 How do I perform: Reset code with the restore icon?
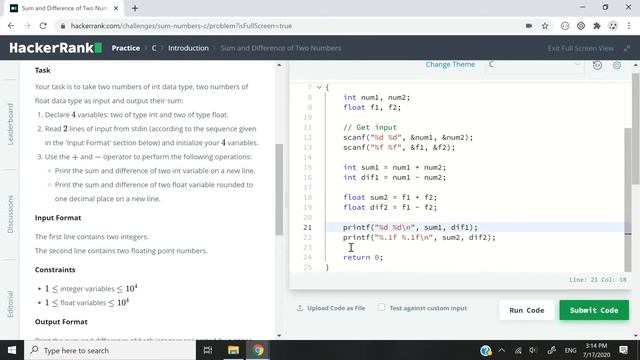(x=597, y=65)
